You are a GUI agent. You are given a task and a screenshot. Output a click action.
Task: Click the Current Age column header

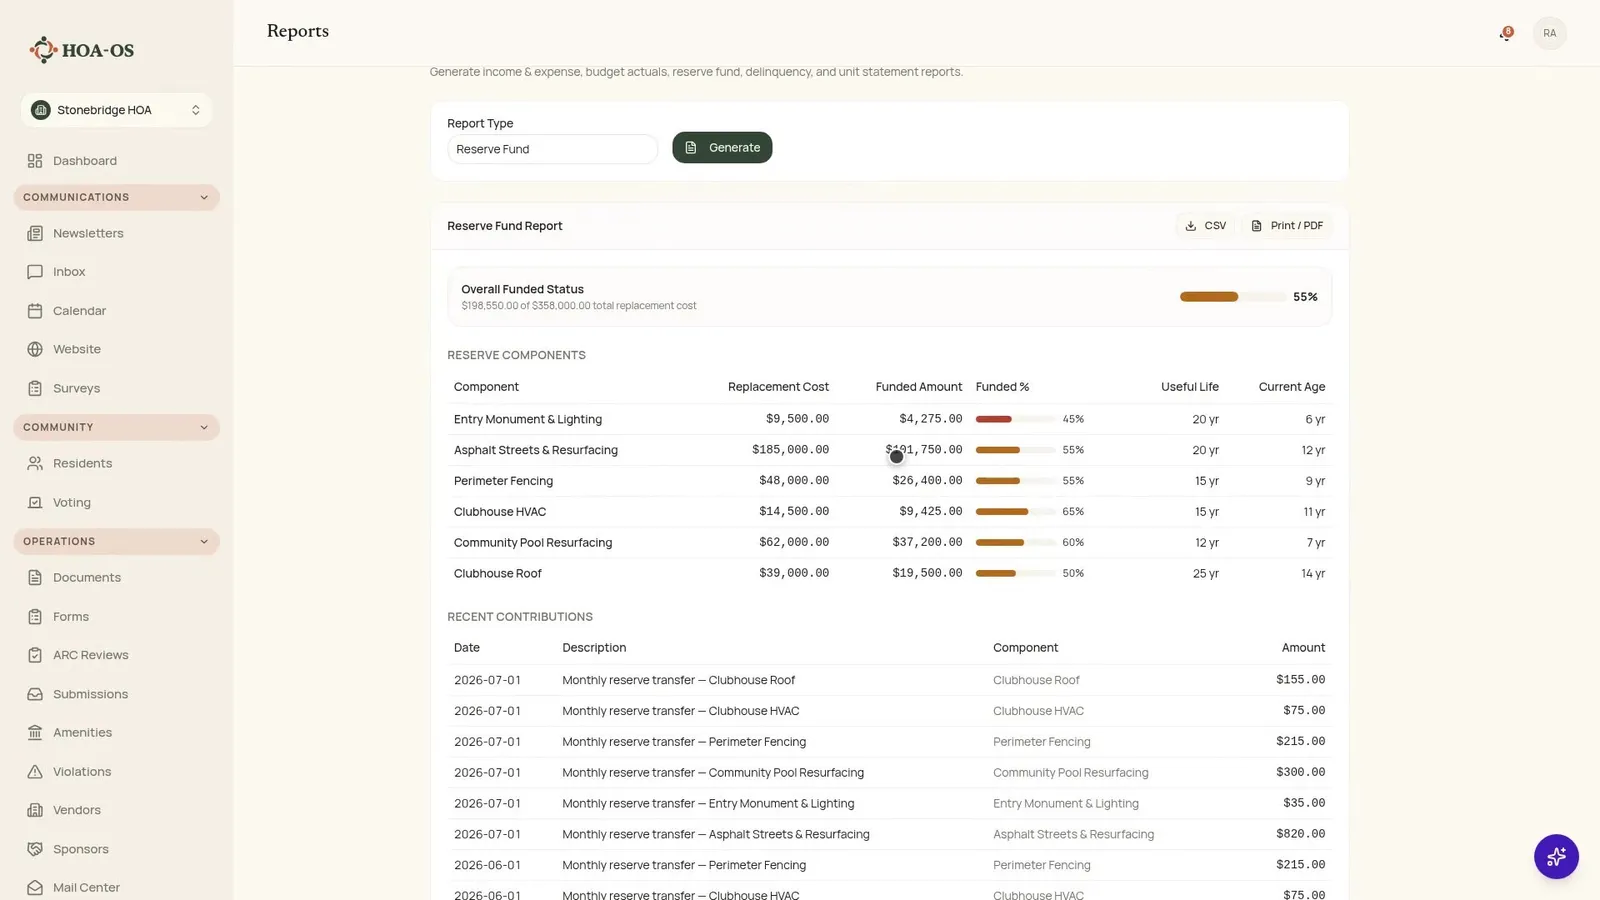[1292, 387]
